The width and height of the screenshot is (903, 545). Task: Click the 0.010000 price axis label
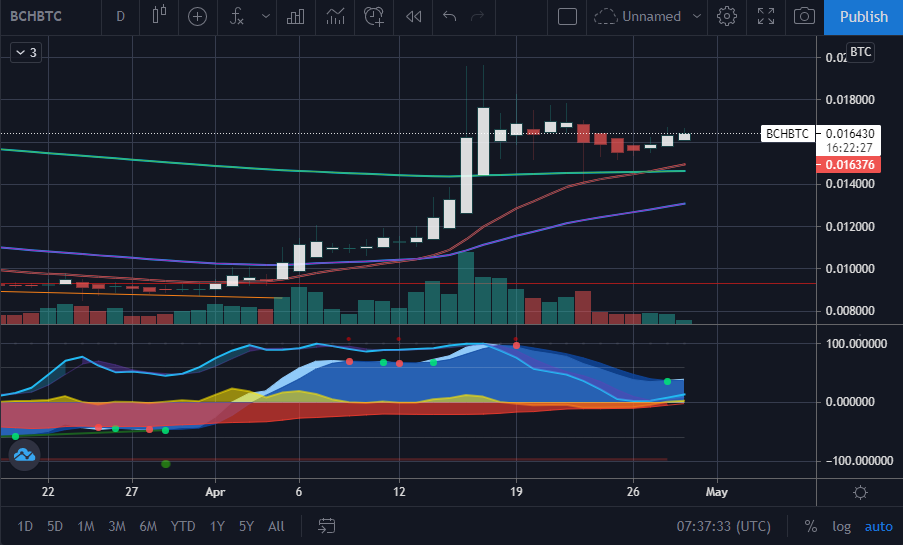[849, 268]
